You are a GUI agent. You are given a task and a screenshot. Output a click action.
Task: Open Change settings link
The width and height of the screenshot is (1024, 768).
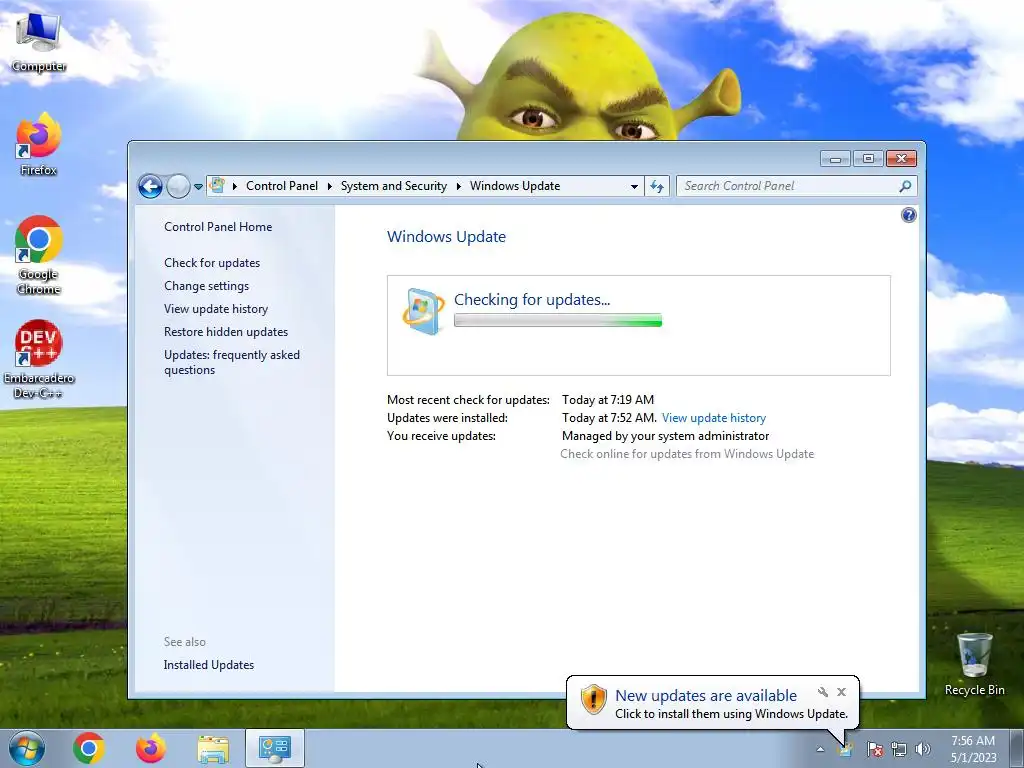point(206,285)
